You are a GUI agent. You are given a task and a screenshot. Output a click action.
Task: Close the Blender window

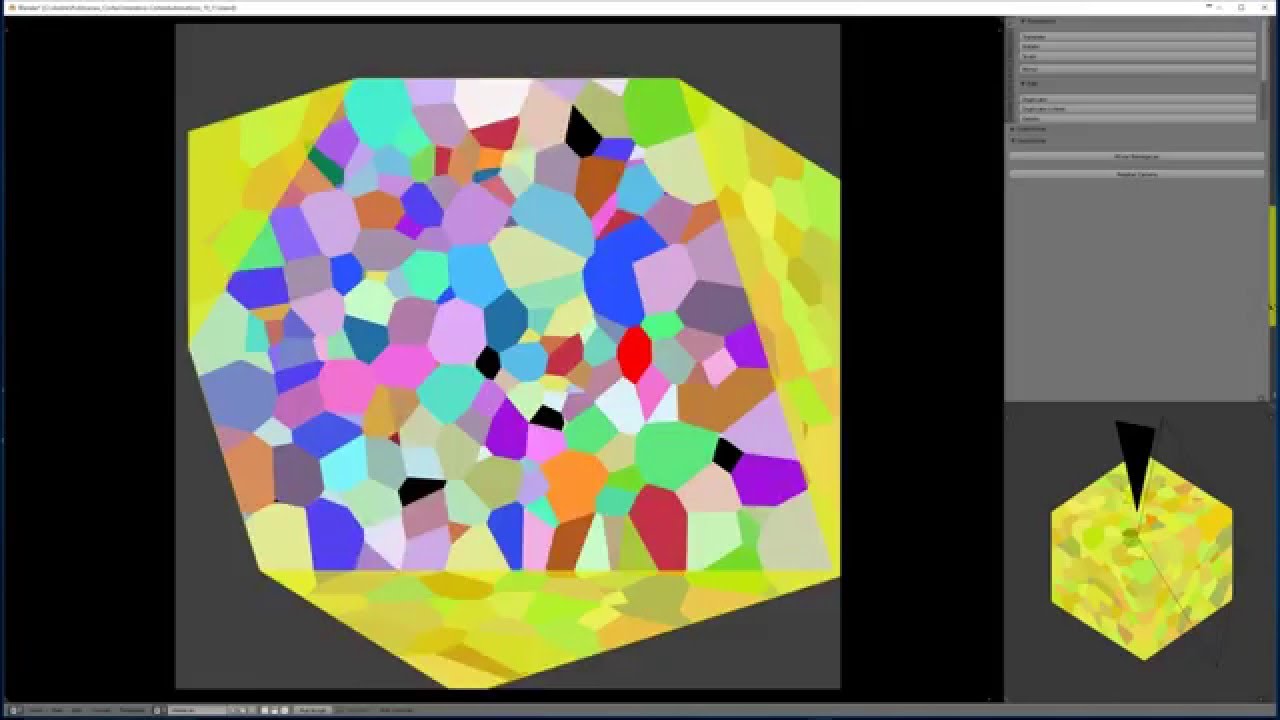click(x=1266, y=7)
